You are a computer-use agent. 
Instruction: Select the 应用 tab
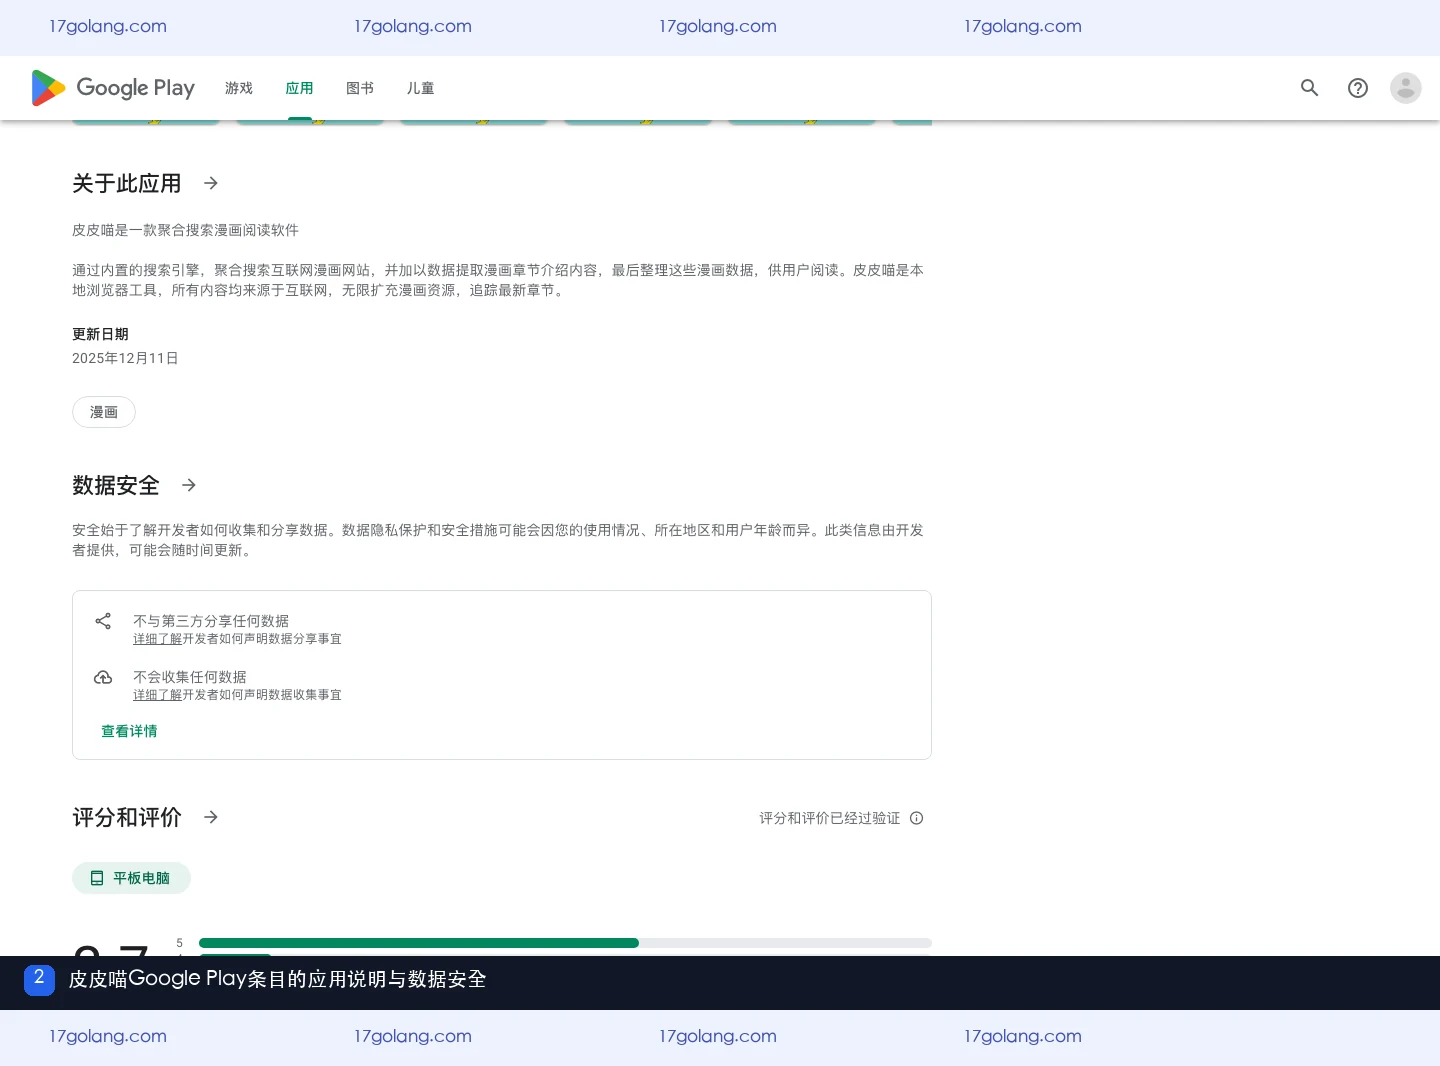(x=300, y=88)
